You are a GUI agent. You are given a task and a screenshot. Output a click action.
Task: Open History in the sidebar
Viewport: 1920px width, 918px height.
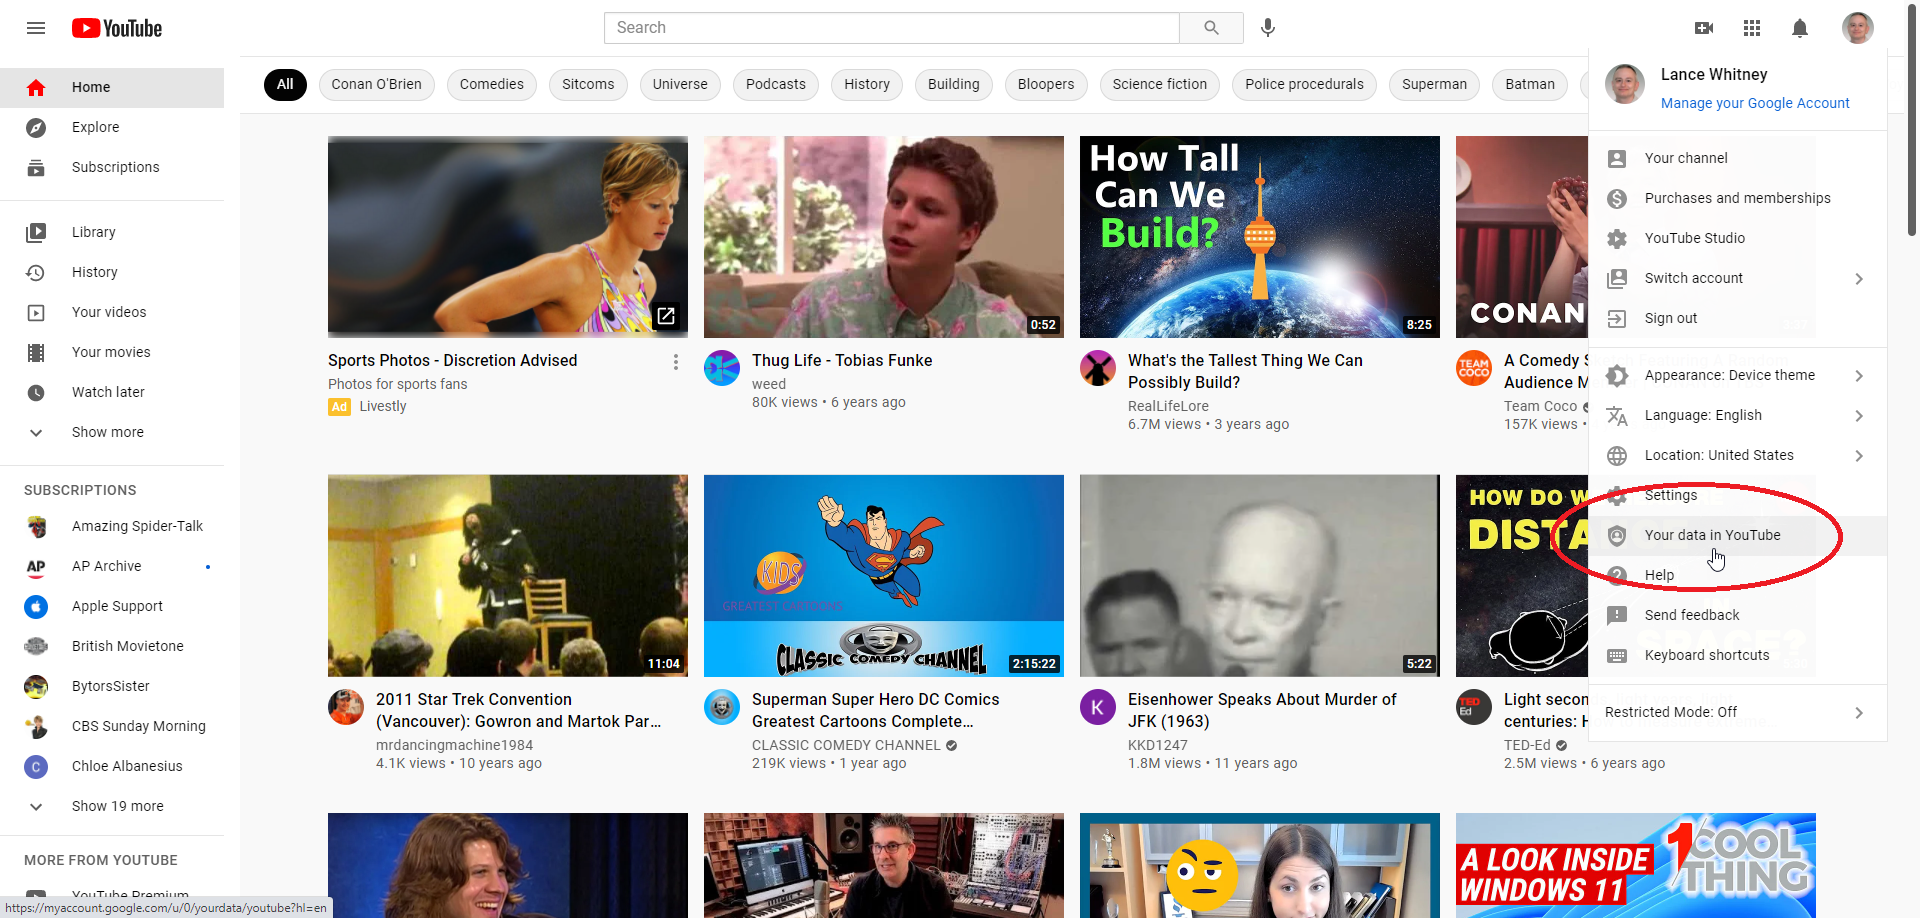coord(112,272)
